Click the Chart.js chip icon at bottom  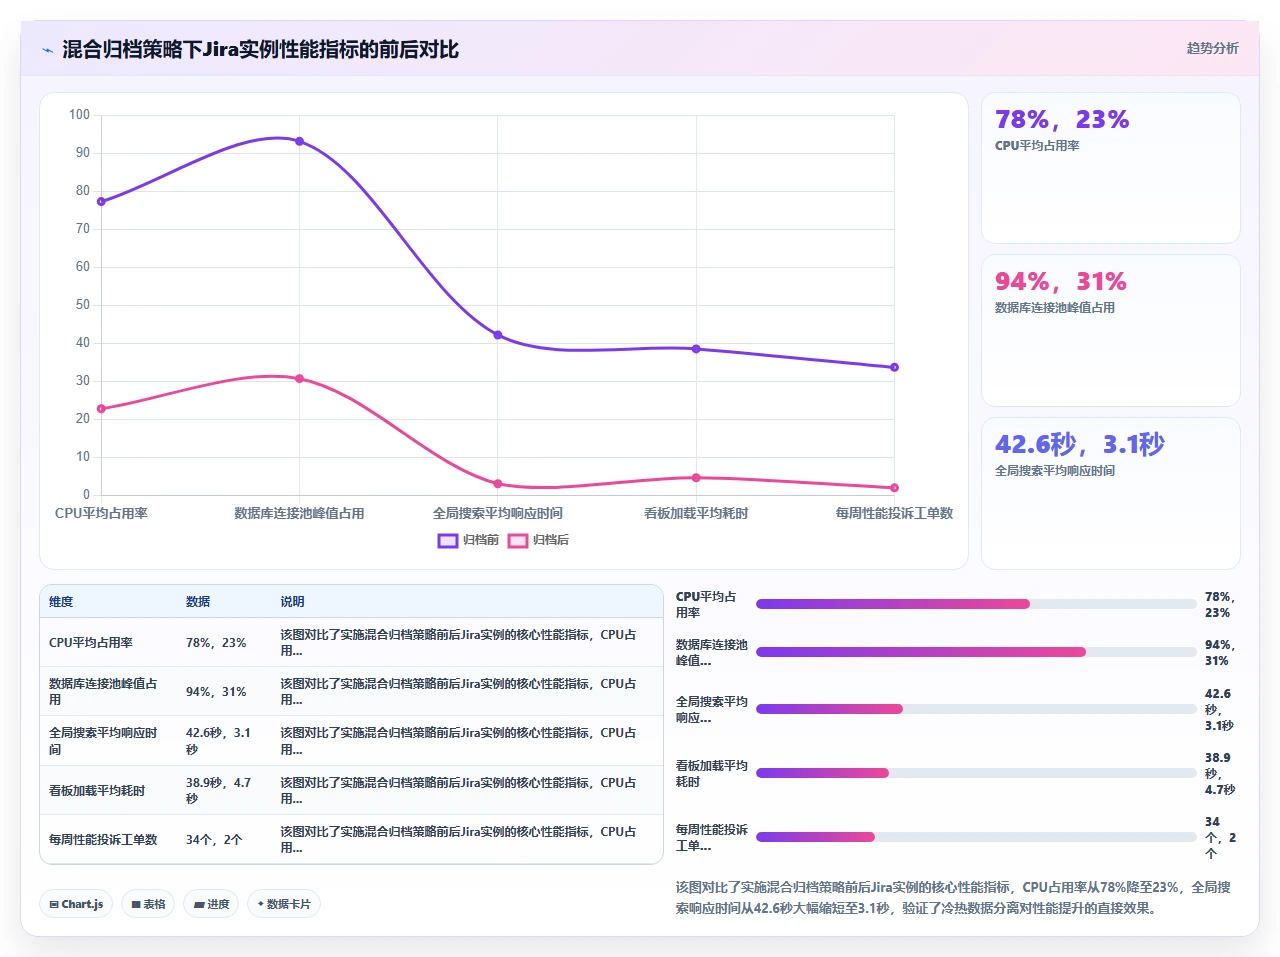[x=54, y=904]
